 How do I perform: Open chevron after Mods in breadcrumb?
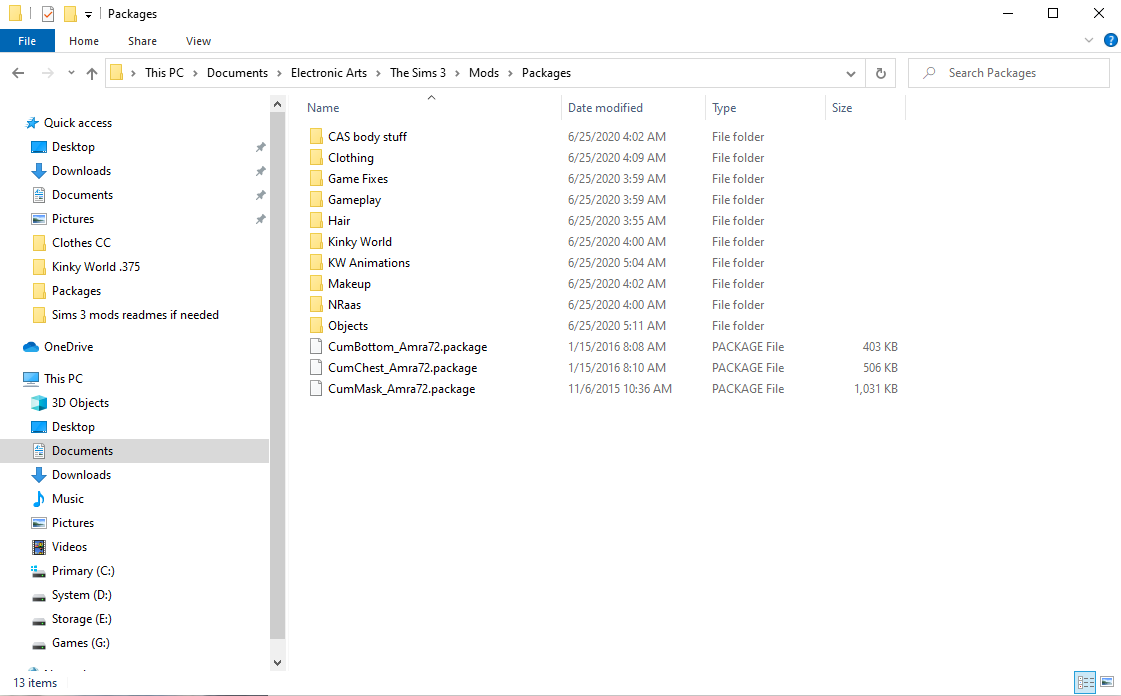click(510, 73)
